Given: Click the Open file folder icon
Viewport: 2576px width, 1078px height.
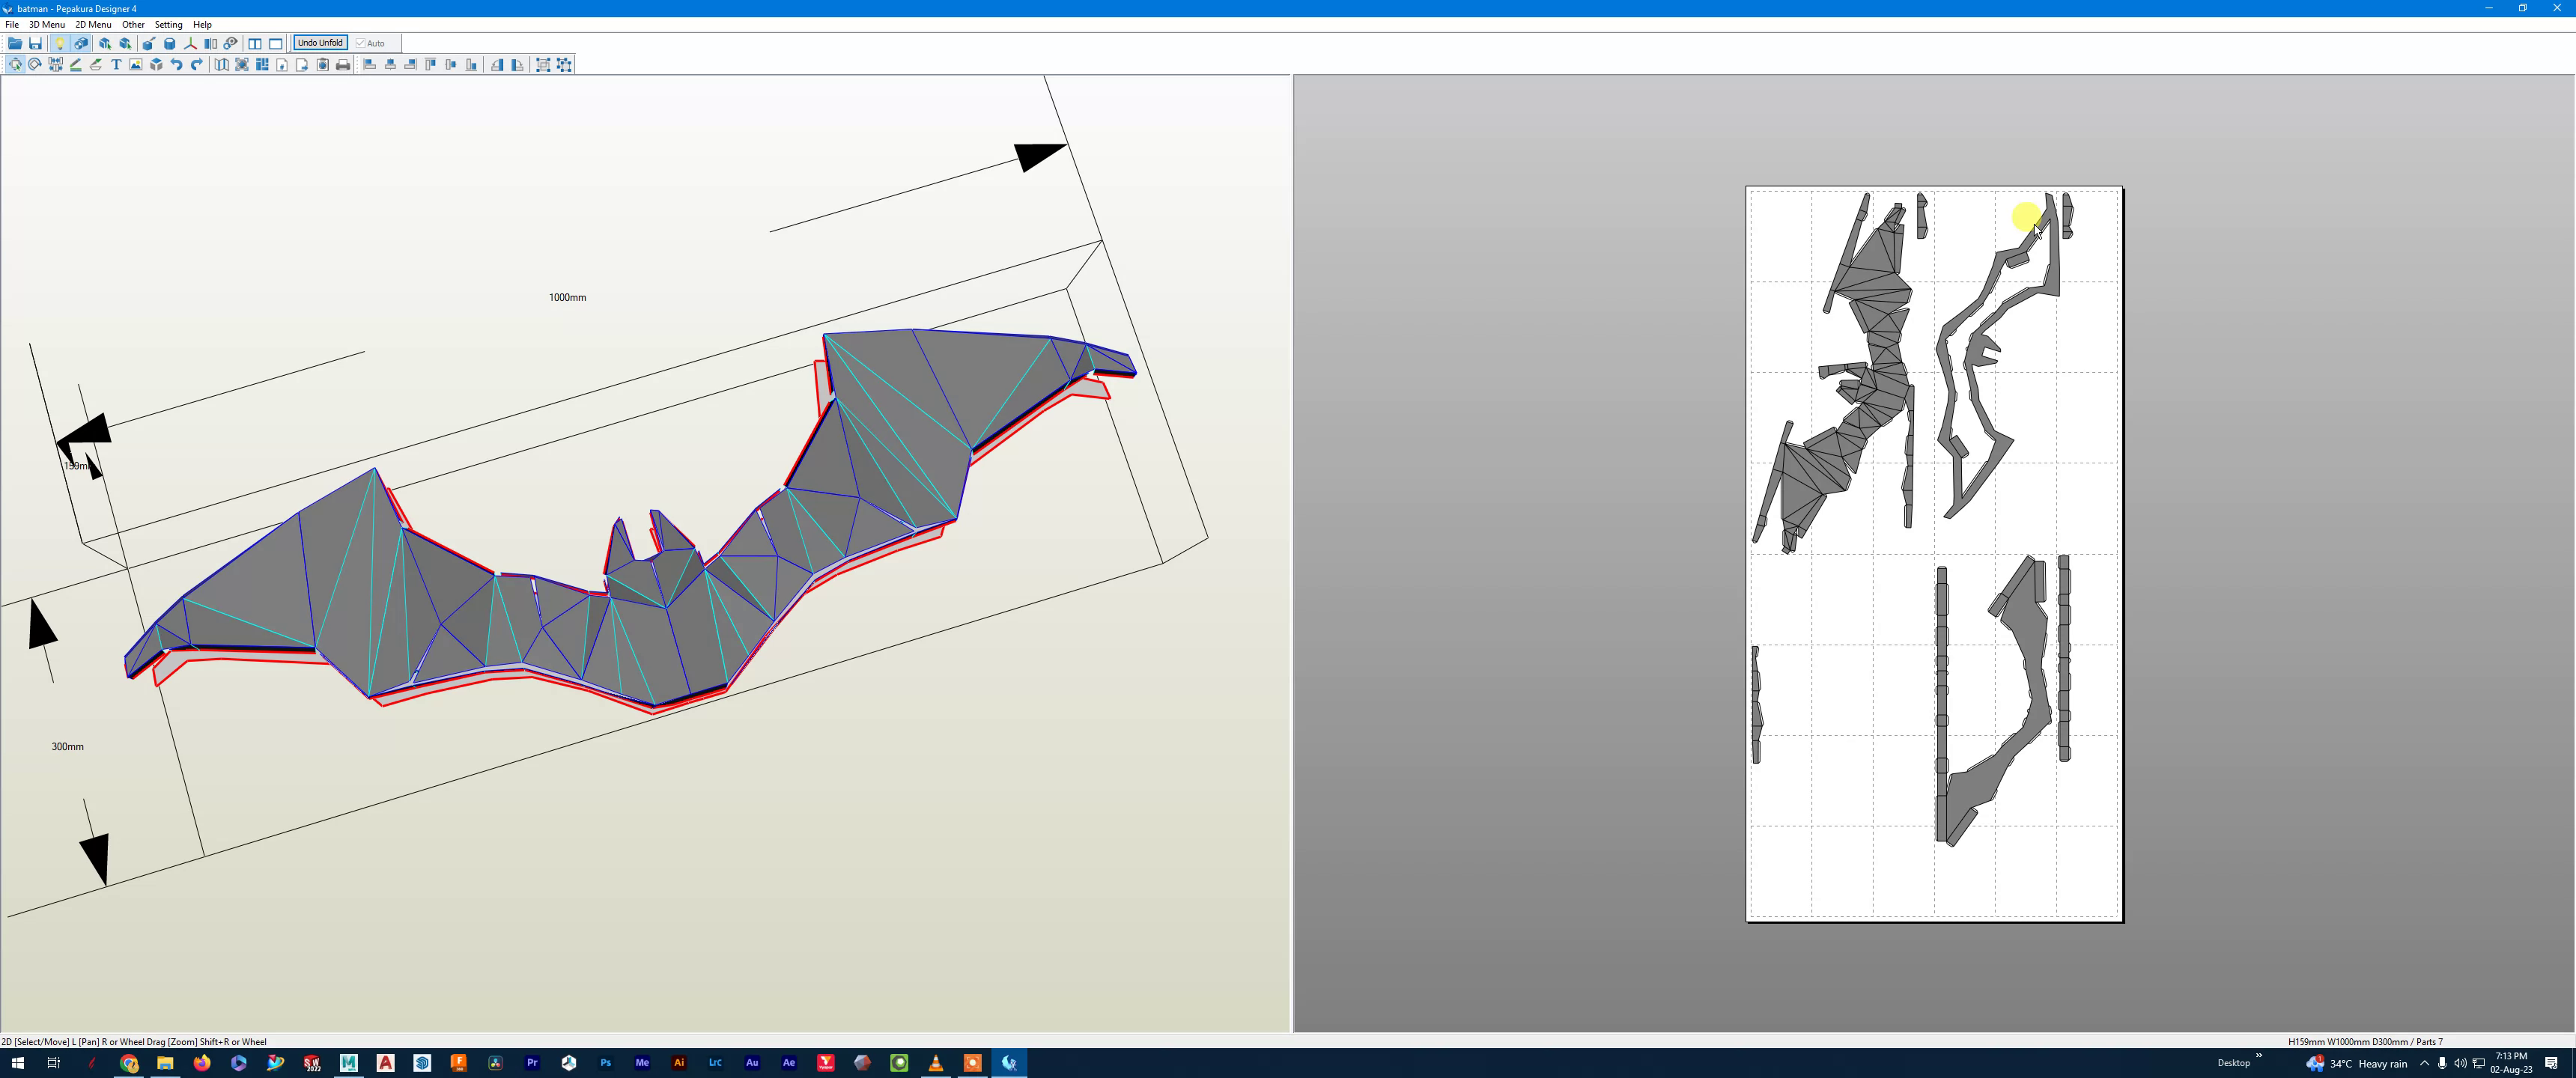Looking at the screenshot, I should pos(15,43).
